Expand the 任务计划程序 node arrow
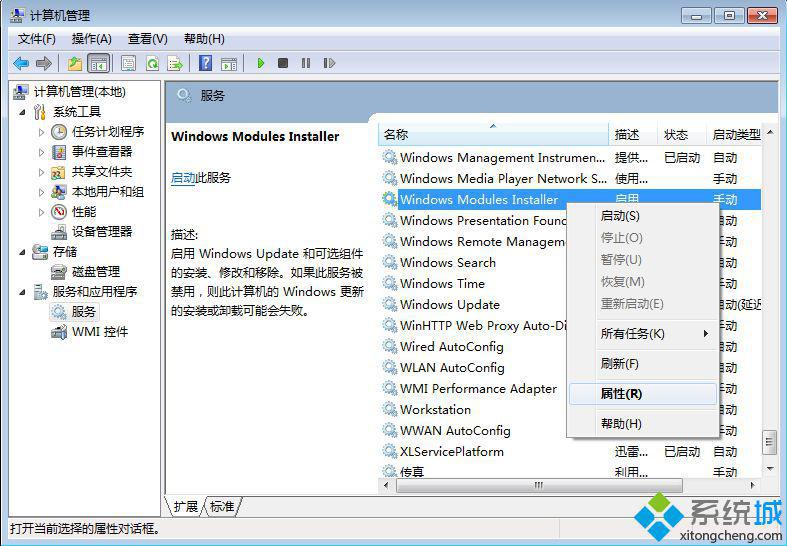787x546 pixels. pyautogui.click(x=42, y=132)
